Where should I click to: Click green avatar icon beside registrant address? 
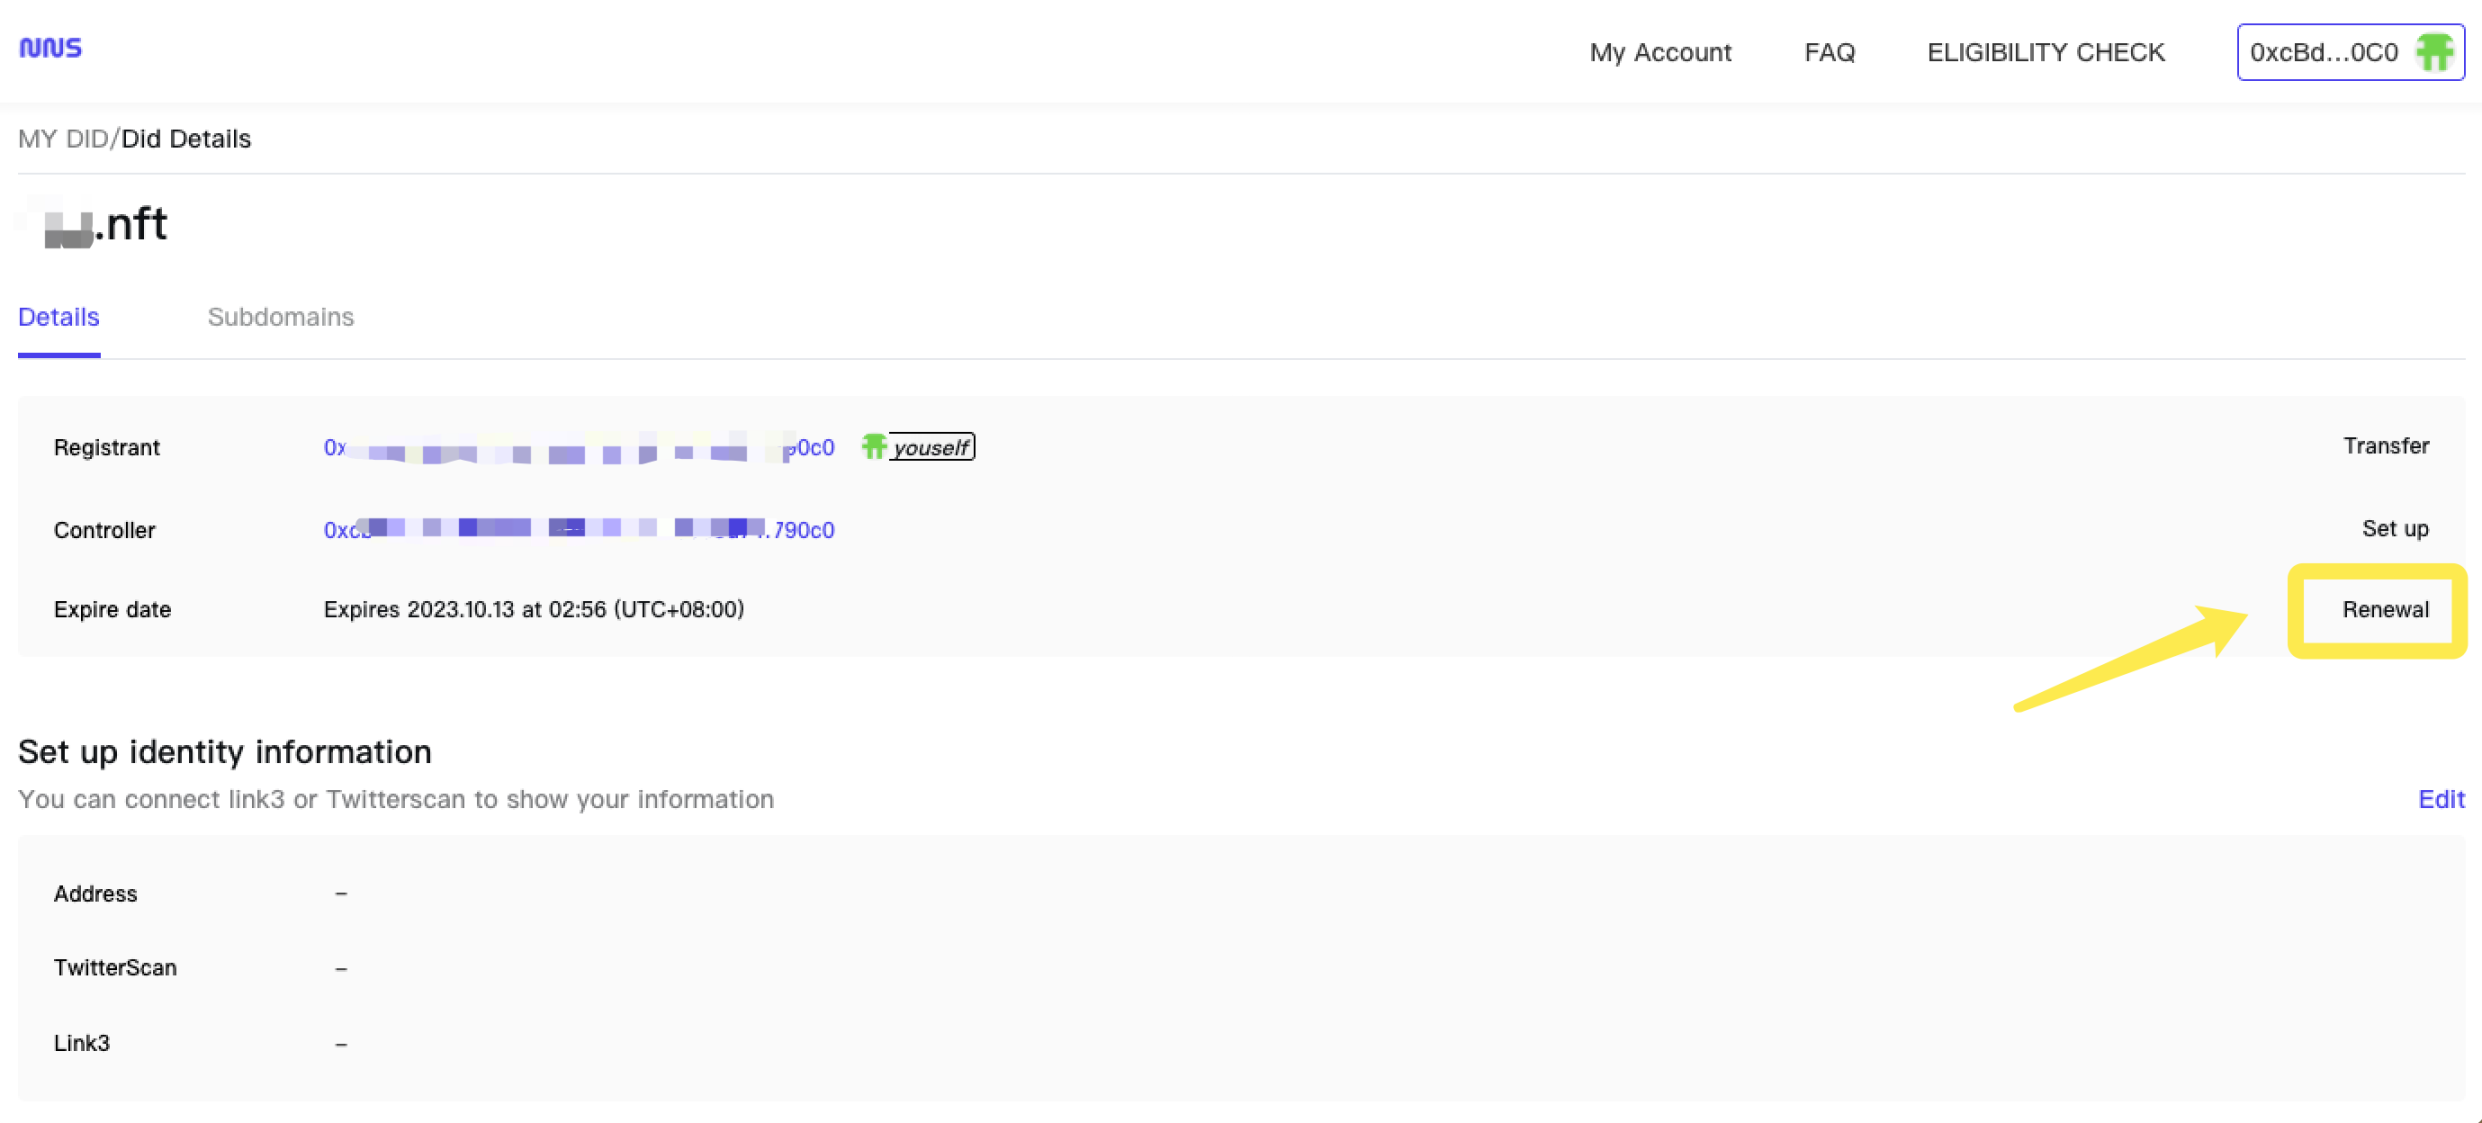[x=874, y=446]
